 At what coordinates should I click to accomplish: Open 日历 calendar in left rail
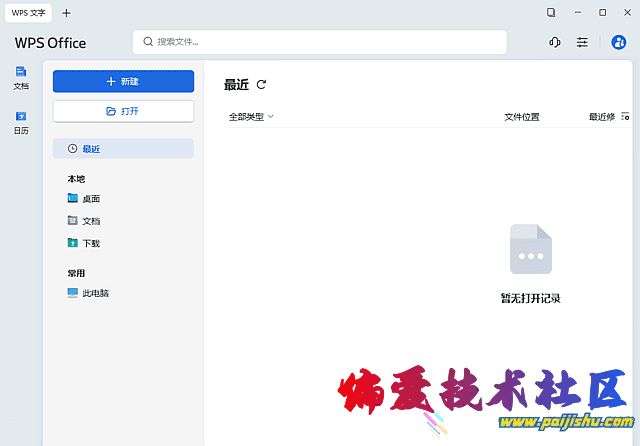pos(21,123)
